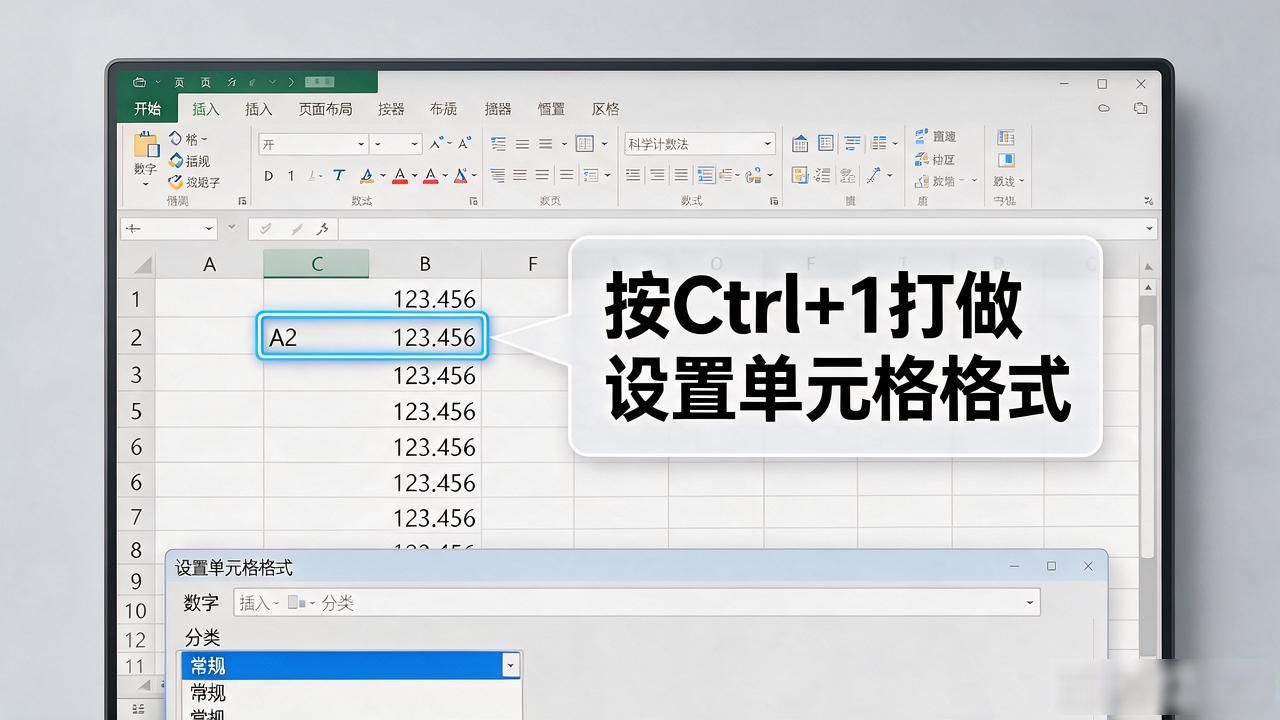Click the diagonal arrow wand icon in the ribbon

pos(875,175)
